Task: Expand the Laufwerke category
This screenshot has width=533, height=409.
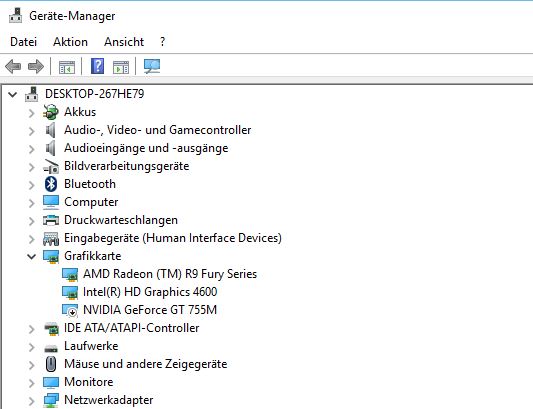Action: [x=32, y=347]
